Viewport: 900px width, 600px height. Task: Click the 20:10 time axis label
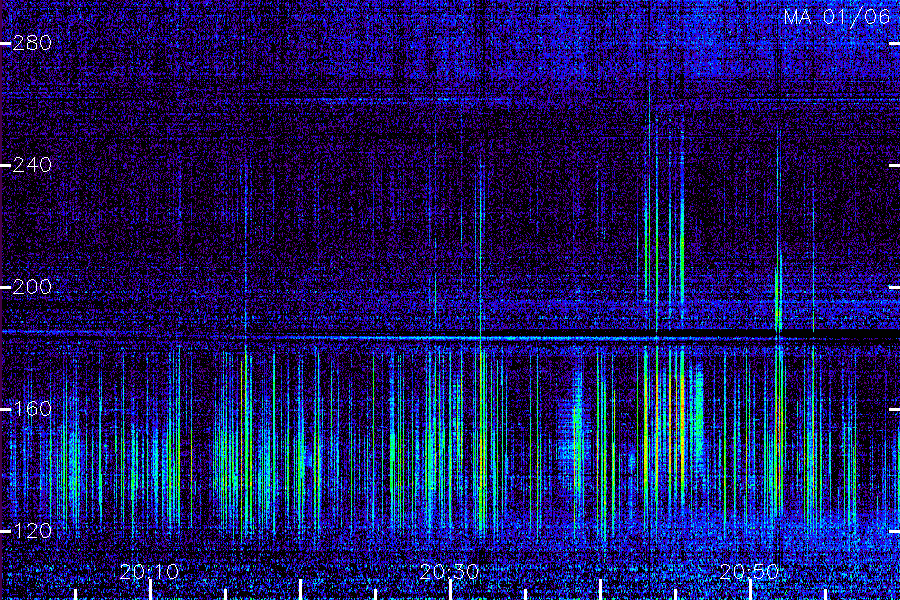(150, 572)
